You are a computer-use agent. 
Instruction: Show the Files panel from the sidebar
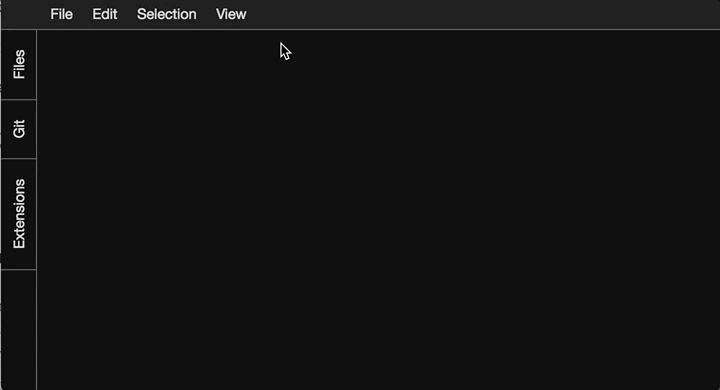(19, 65)
